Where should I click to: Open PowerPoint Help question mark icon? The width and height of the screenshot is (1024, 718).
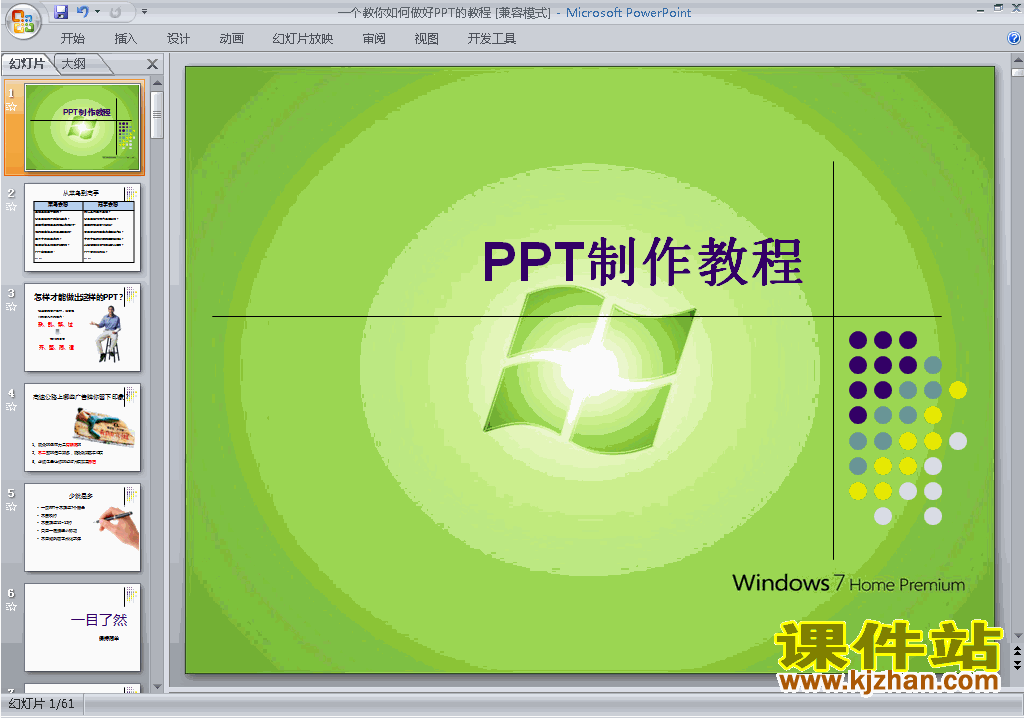pyautogui.click(x=1014, y=39)
